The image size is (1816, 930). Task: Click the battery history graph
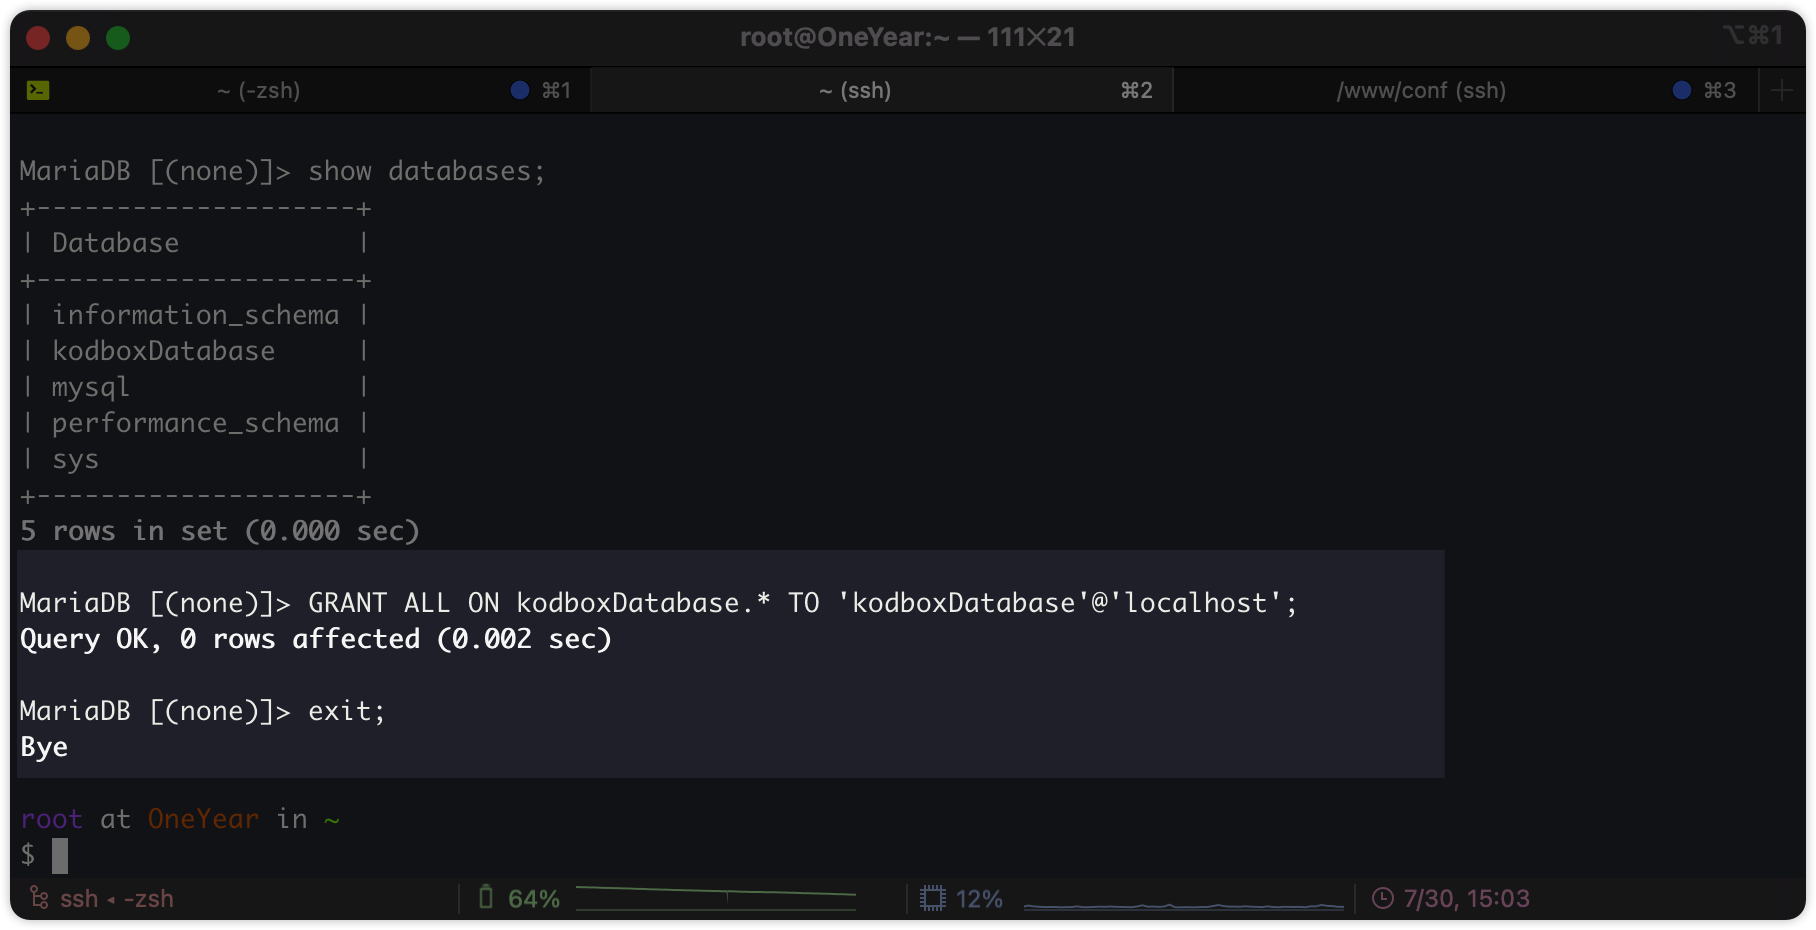tap(716, 898)
